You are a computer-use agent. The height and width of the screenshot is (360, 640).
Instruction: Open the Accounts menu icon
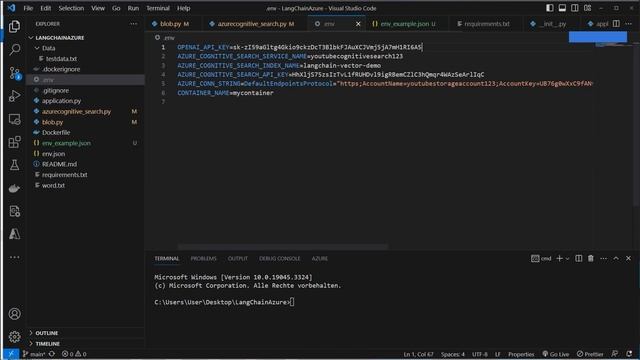click(14, 313)
